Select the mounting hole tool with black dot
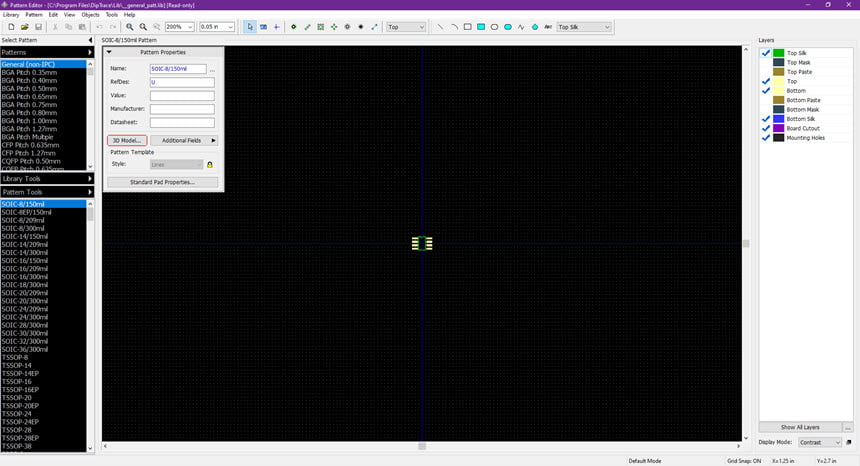 click(361, 27)
